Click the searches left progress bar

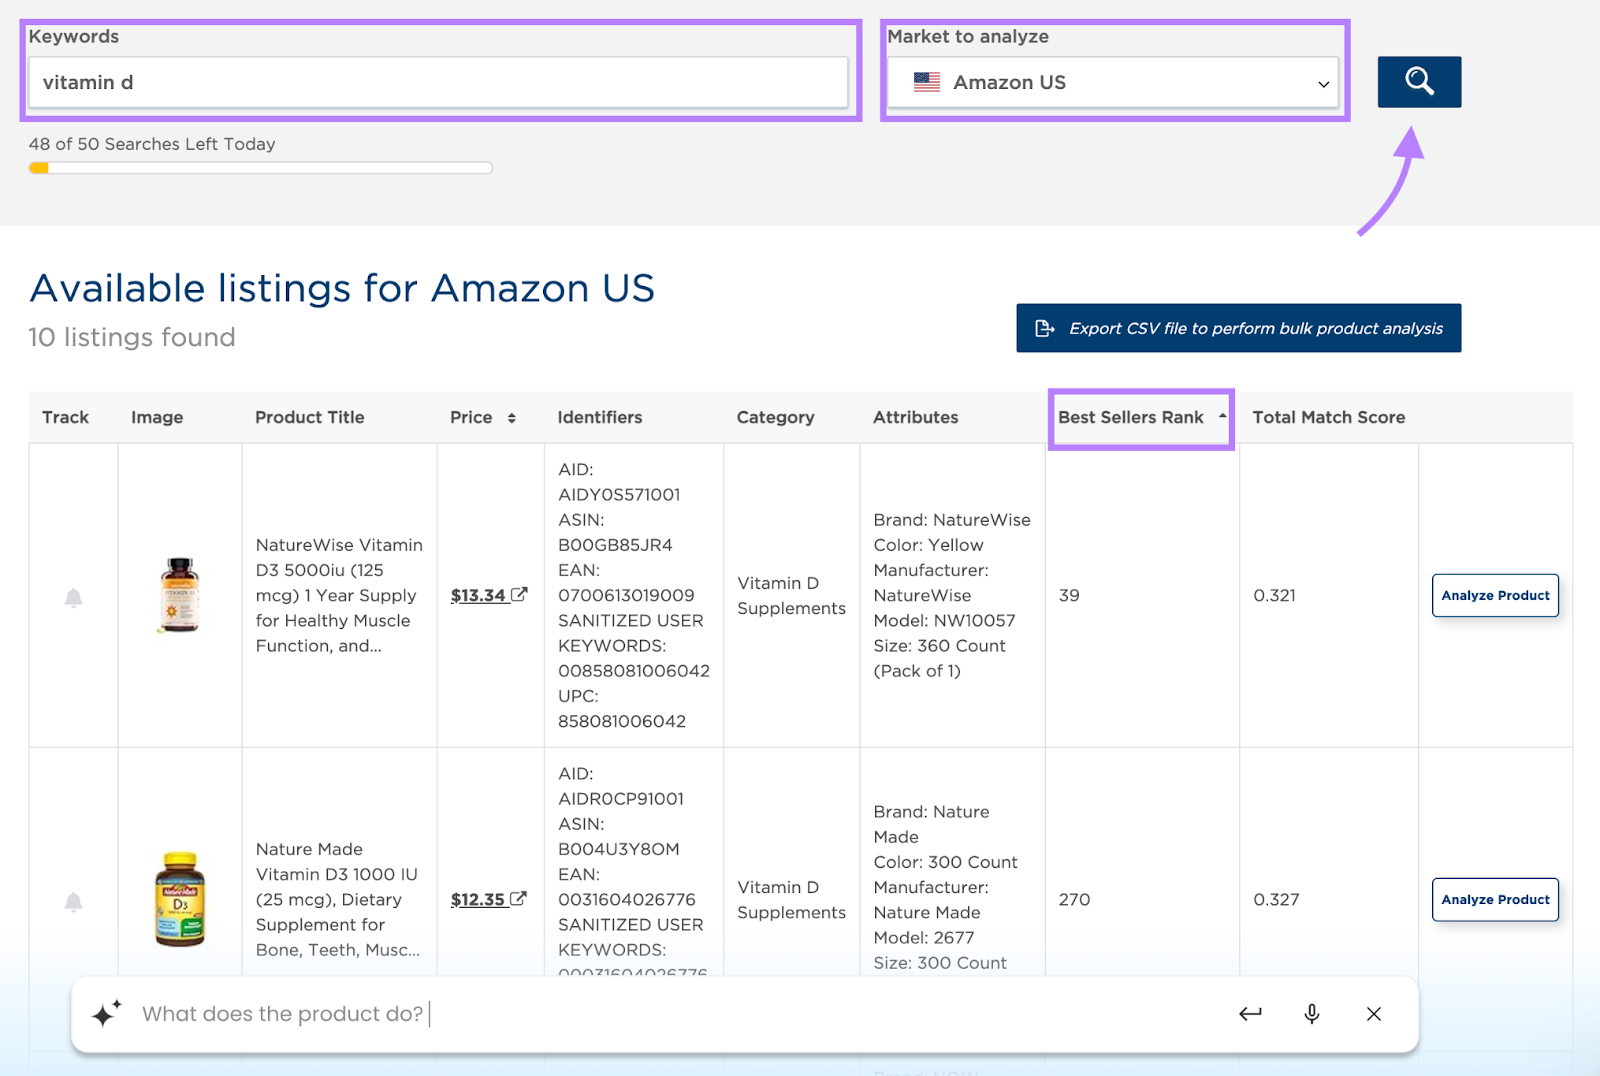(x=260, y=168)
